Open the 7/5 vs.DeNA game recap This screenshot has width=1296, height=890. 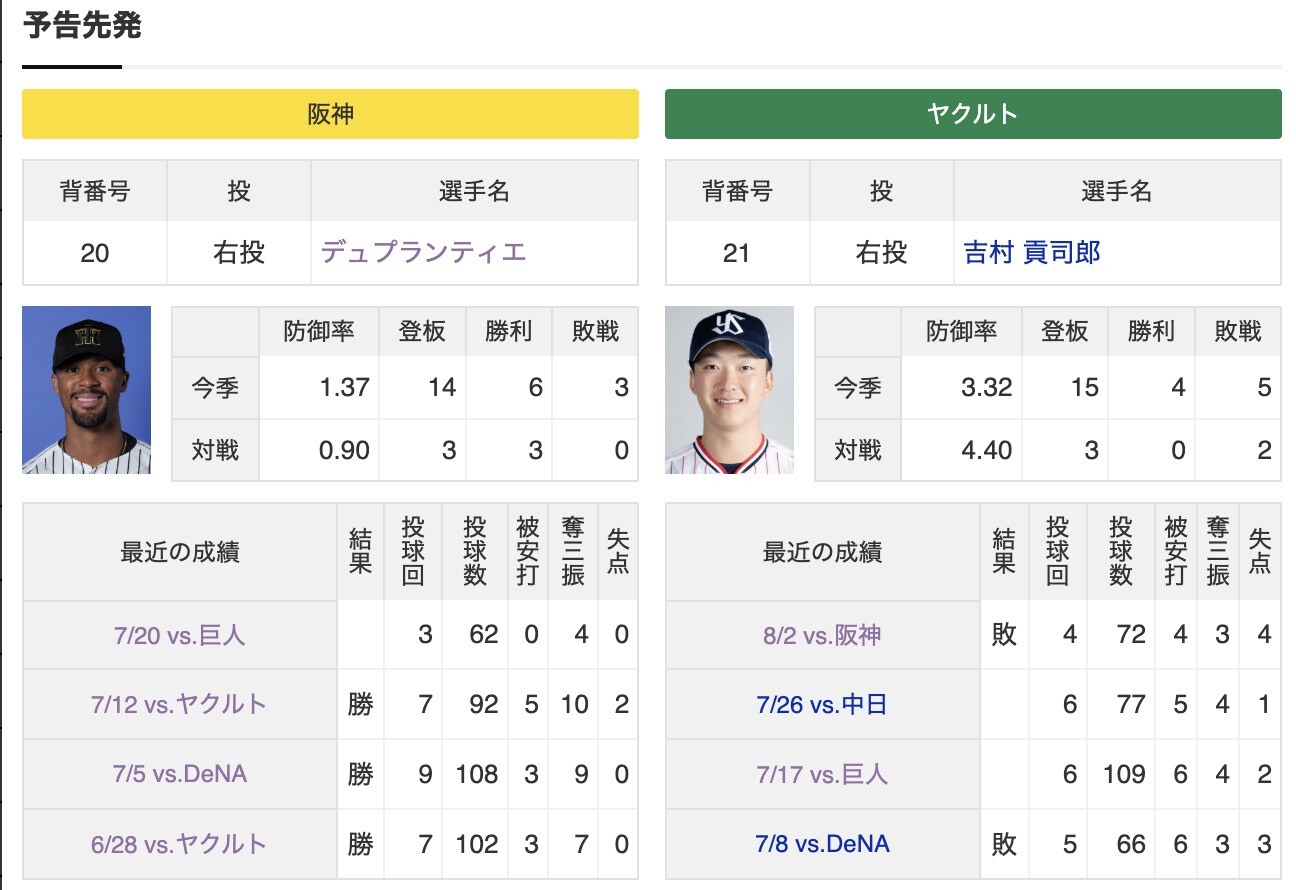[178, 775]
